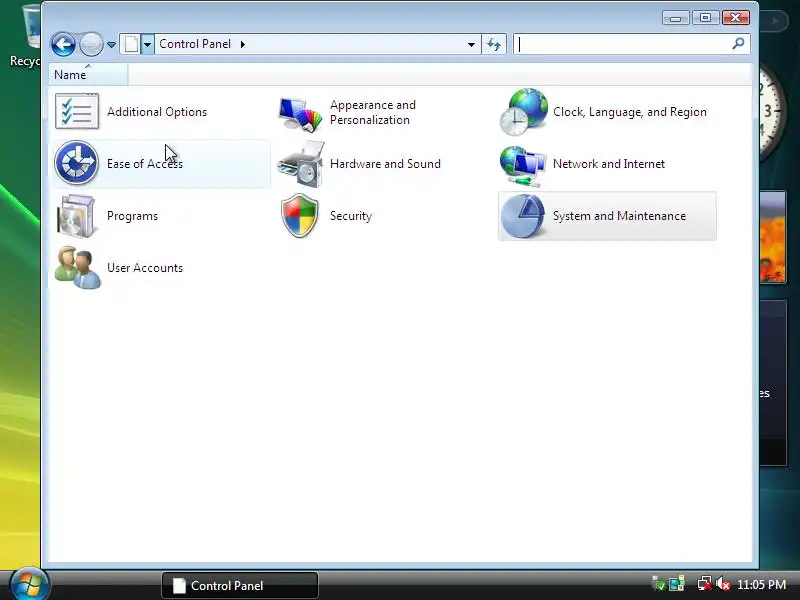Click the disconnected network tray icon
This screenshot has width=800, height=600.
[x=704, y=584]
